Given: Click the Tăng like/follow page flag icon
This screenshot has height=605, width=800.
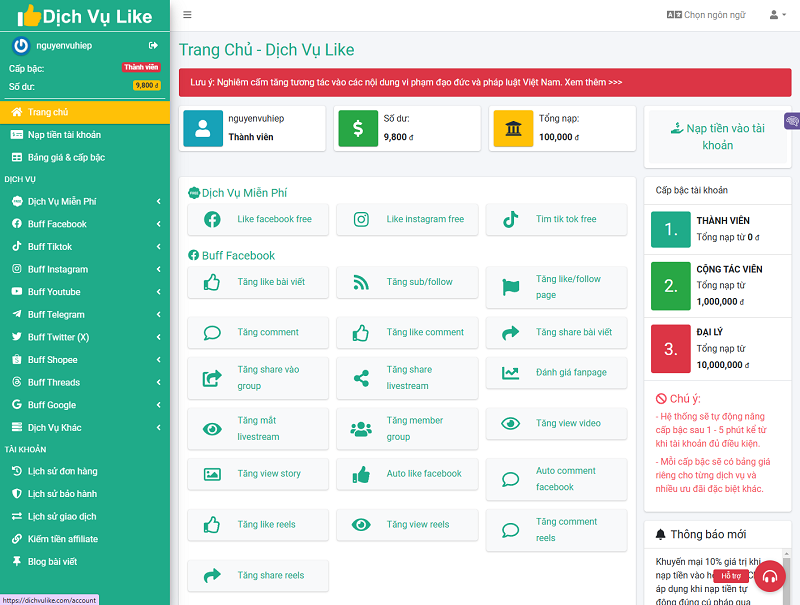Looking at the screenshot, I should tap(510, 287).
